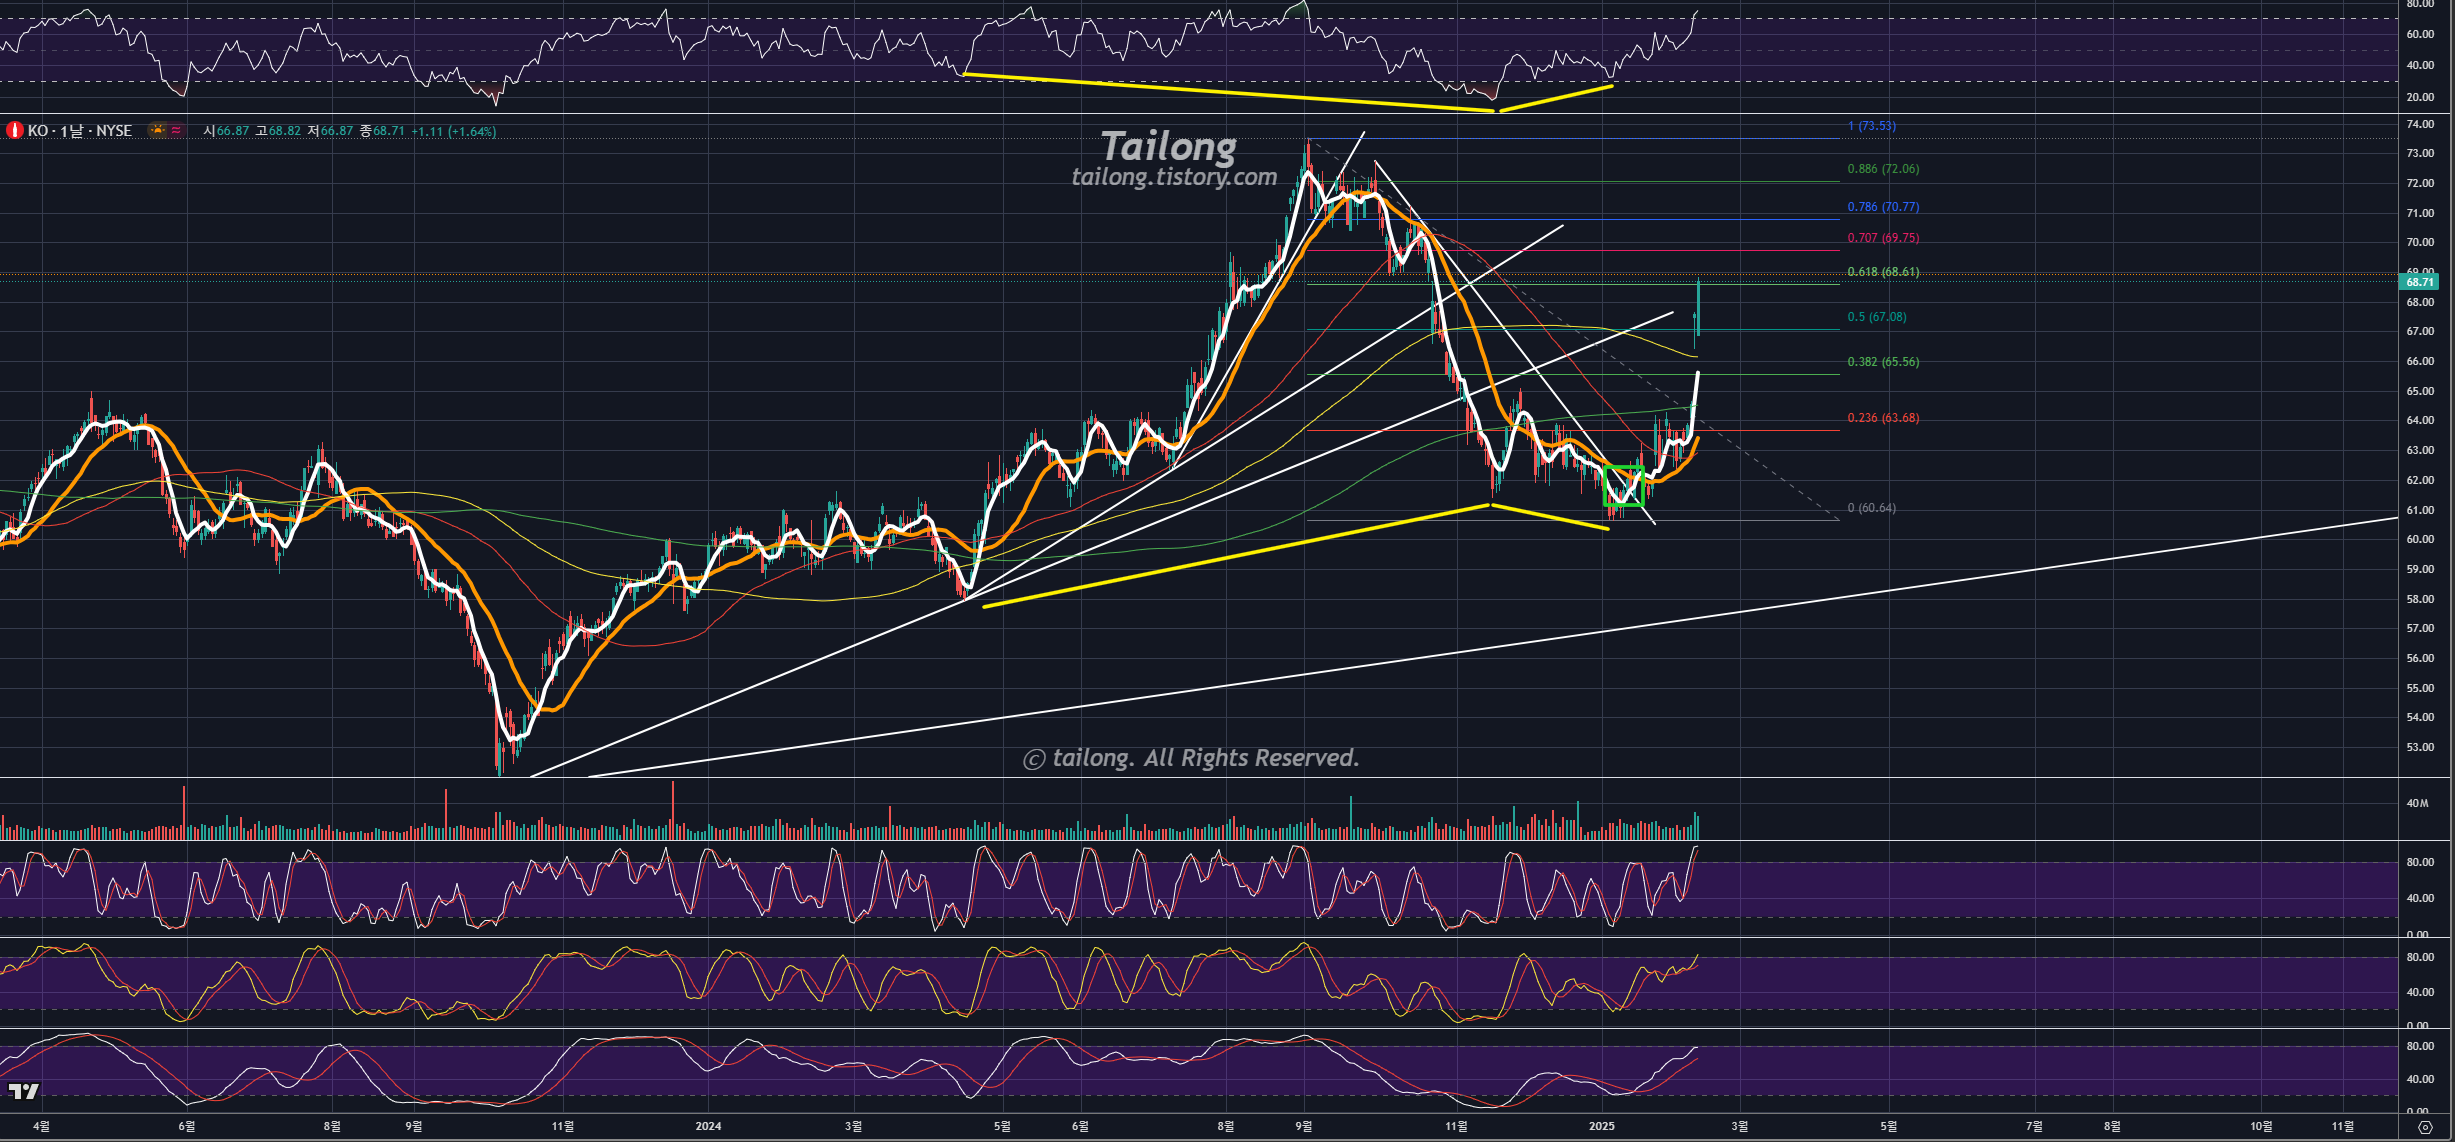This screenshot has height=1142, width=2455.
Task: Click the 종68.71 closing price value
Action: point(382,131)
